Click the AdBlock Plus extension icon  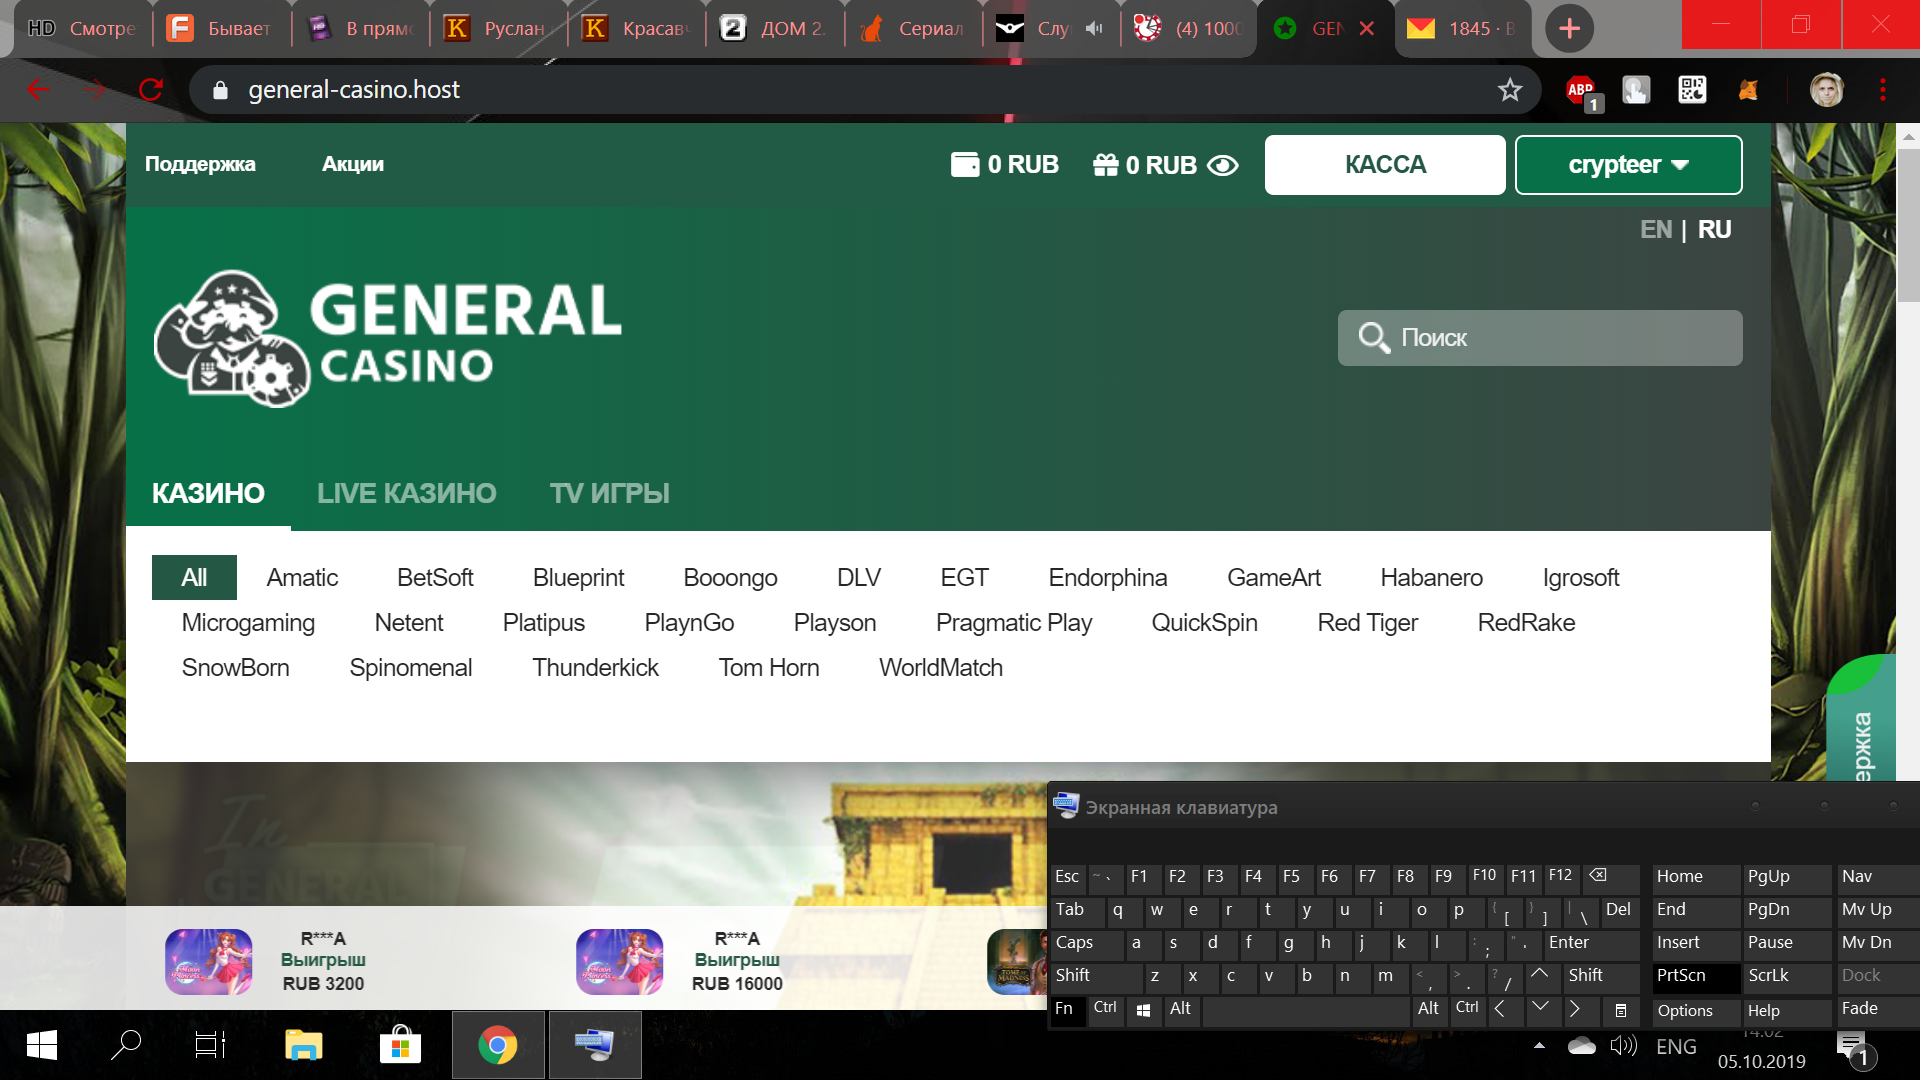pos(1581,91)
